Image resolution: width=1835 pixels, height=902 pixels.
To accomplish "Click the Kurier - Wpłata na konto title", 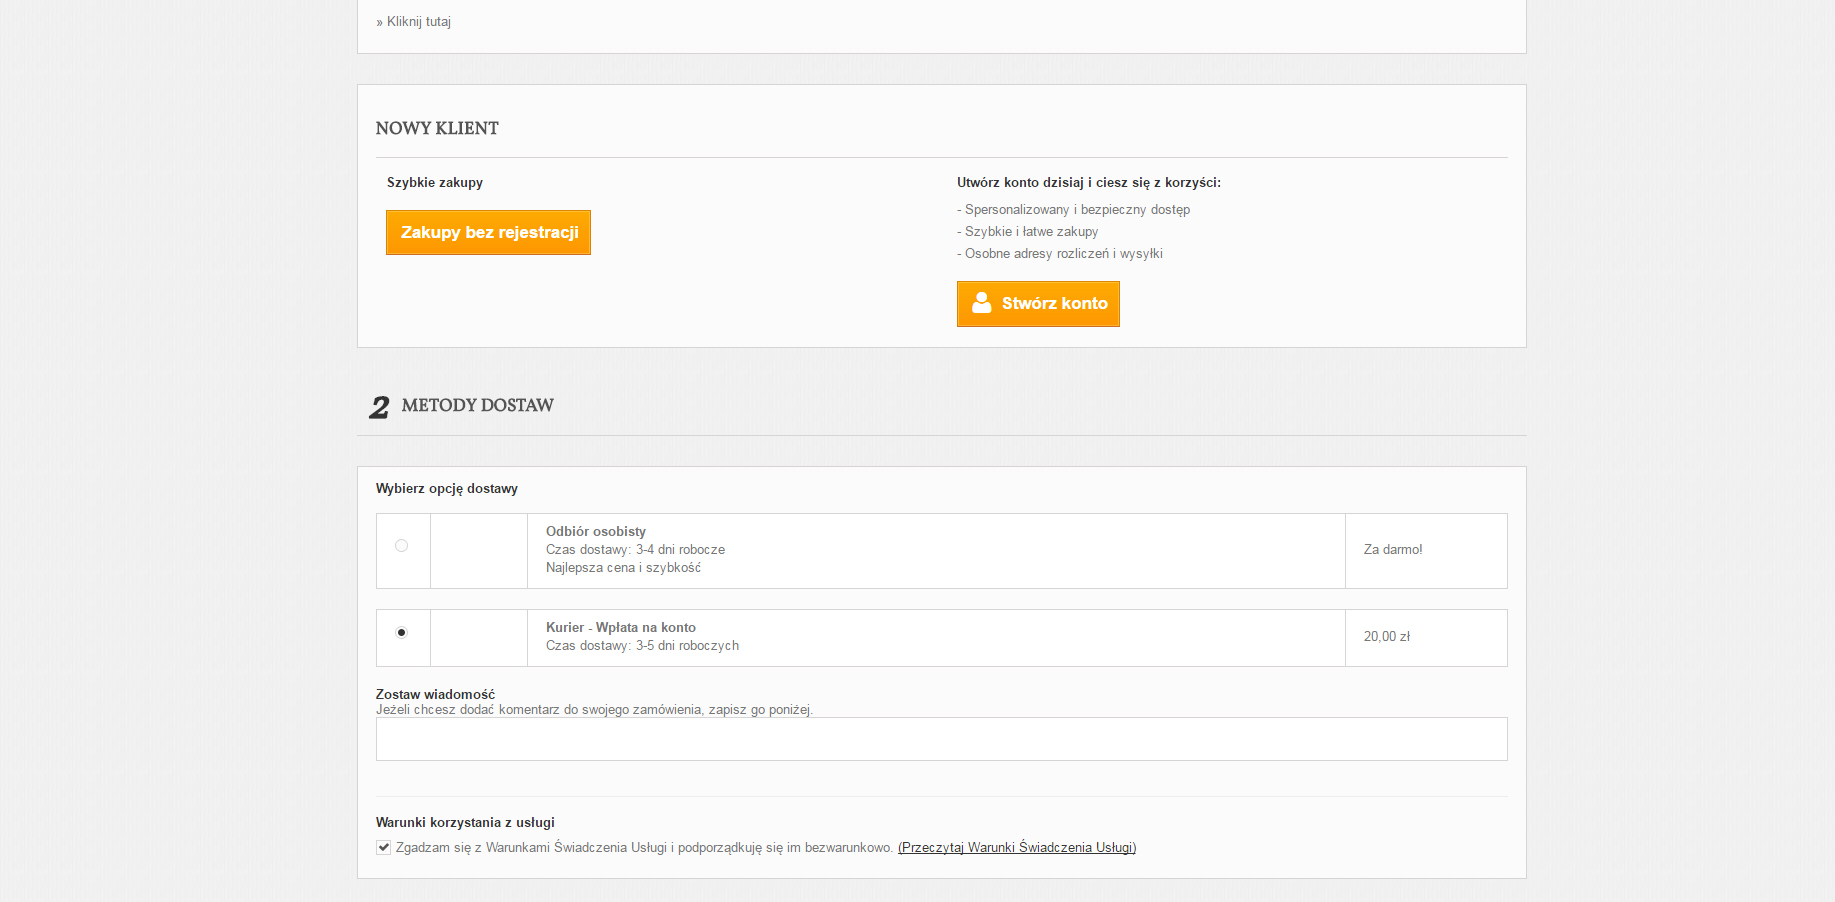I will [x=621, y=628].
